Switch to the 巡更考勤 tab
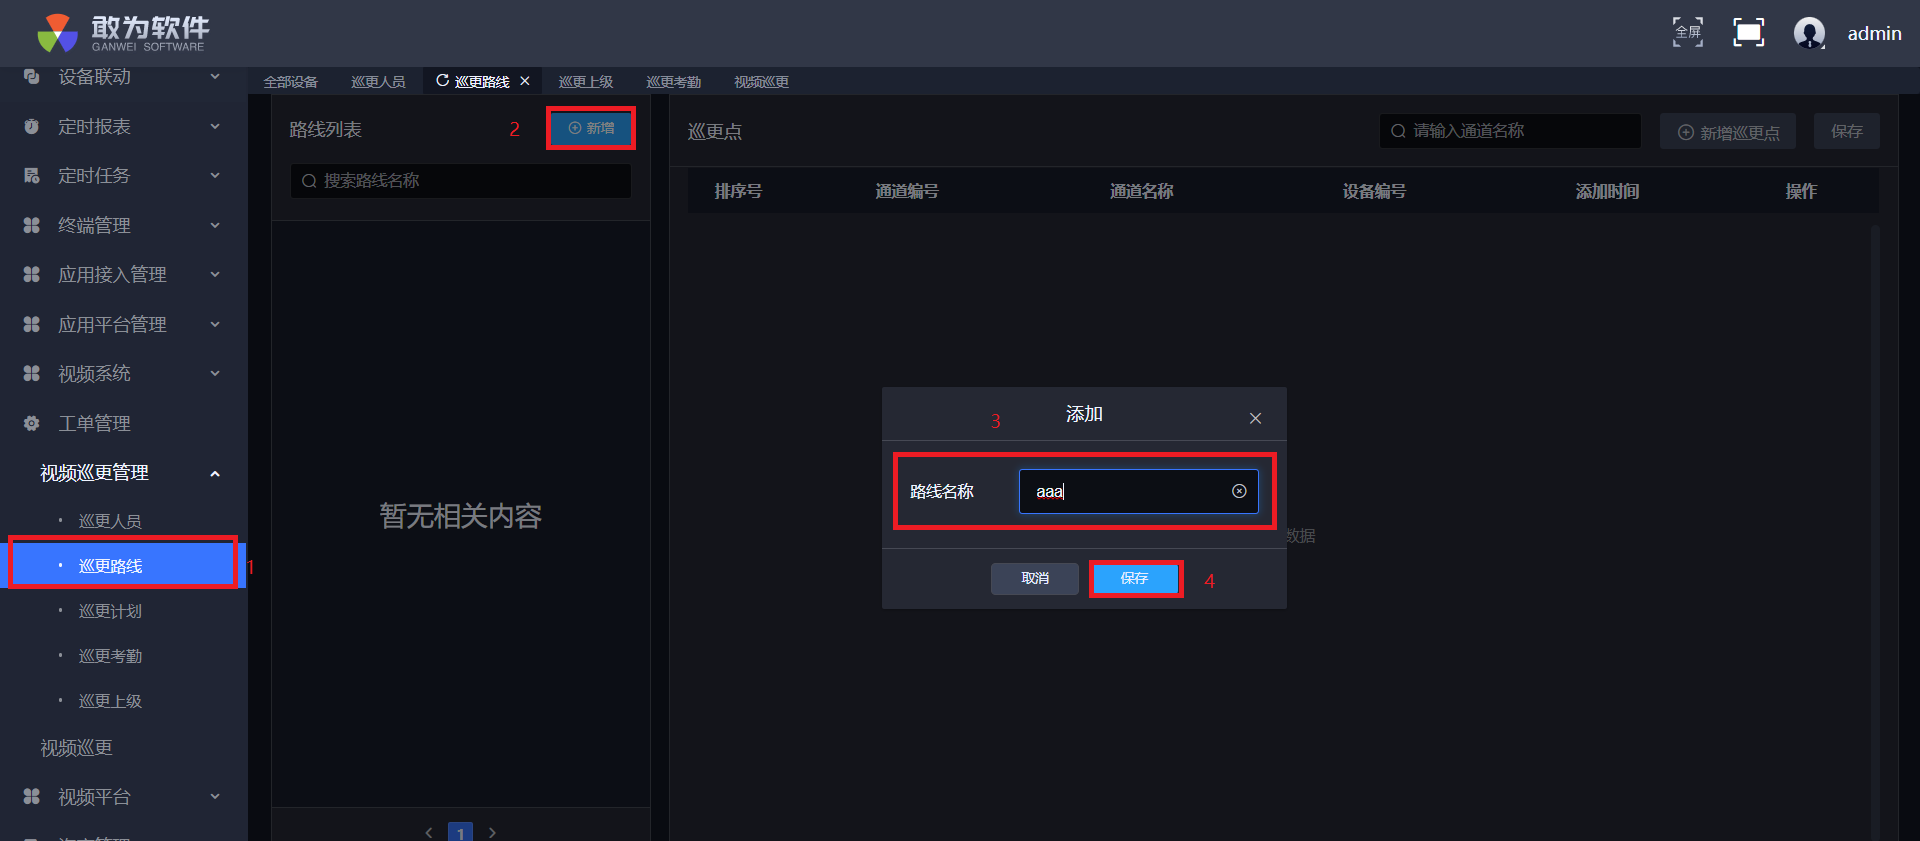Screen dimensions: 1920x841 coord(674,82)
